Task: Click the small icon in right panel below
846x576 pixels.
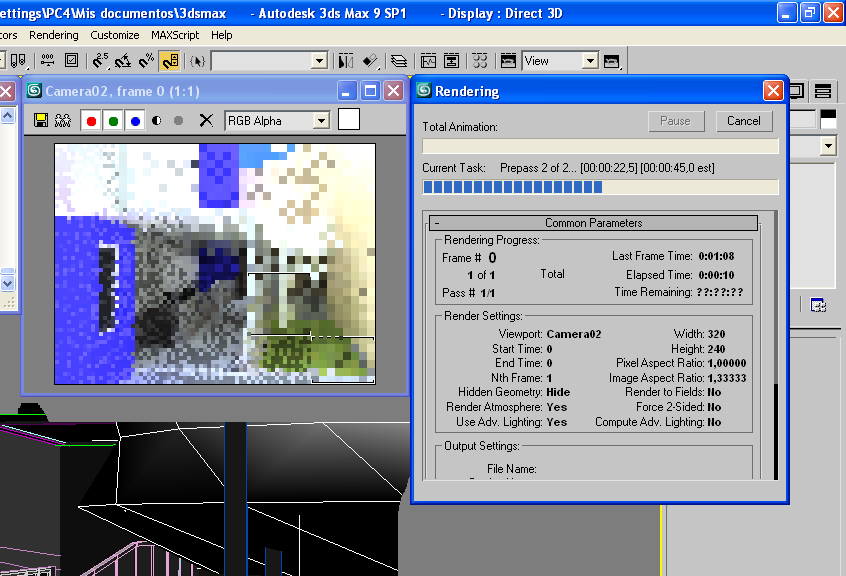Action: (818, 305)
